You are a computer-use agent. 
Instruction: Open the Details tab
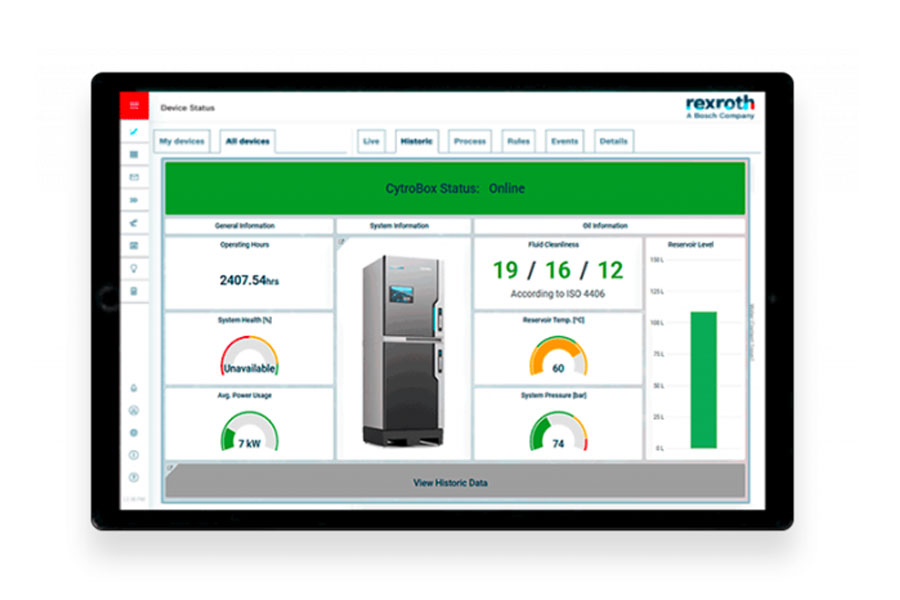point(614,141)
